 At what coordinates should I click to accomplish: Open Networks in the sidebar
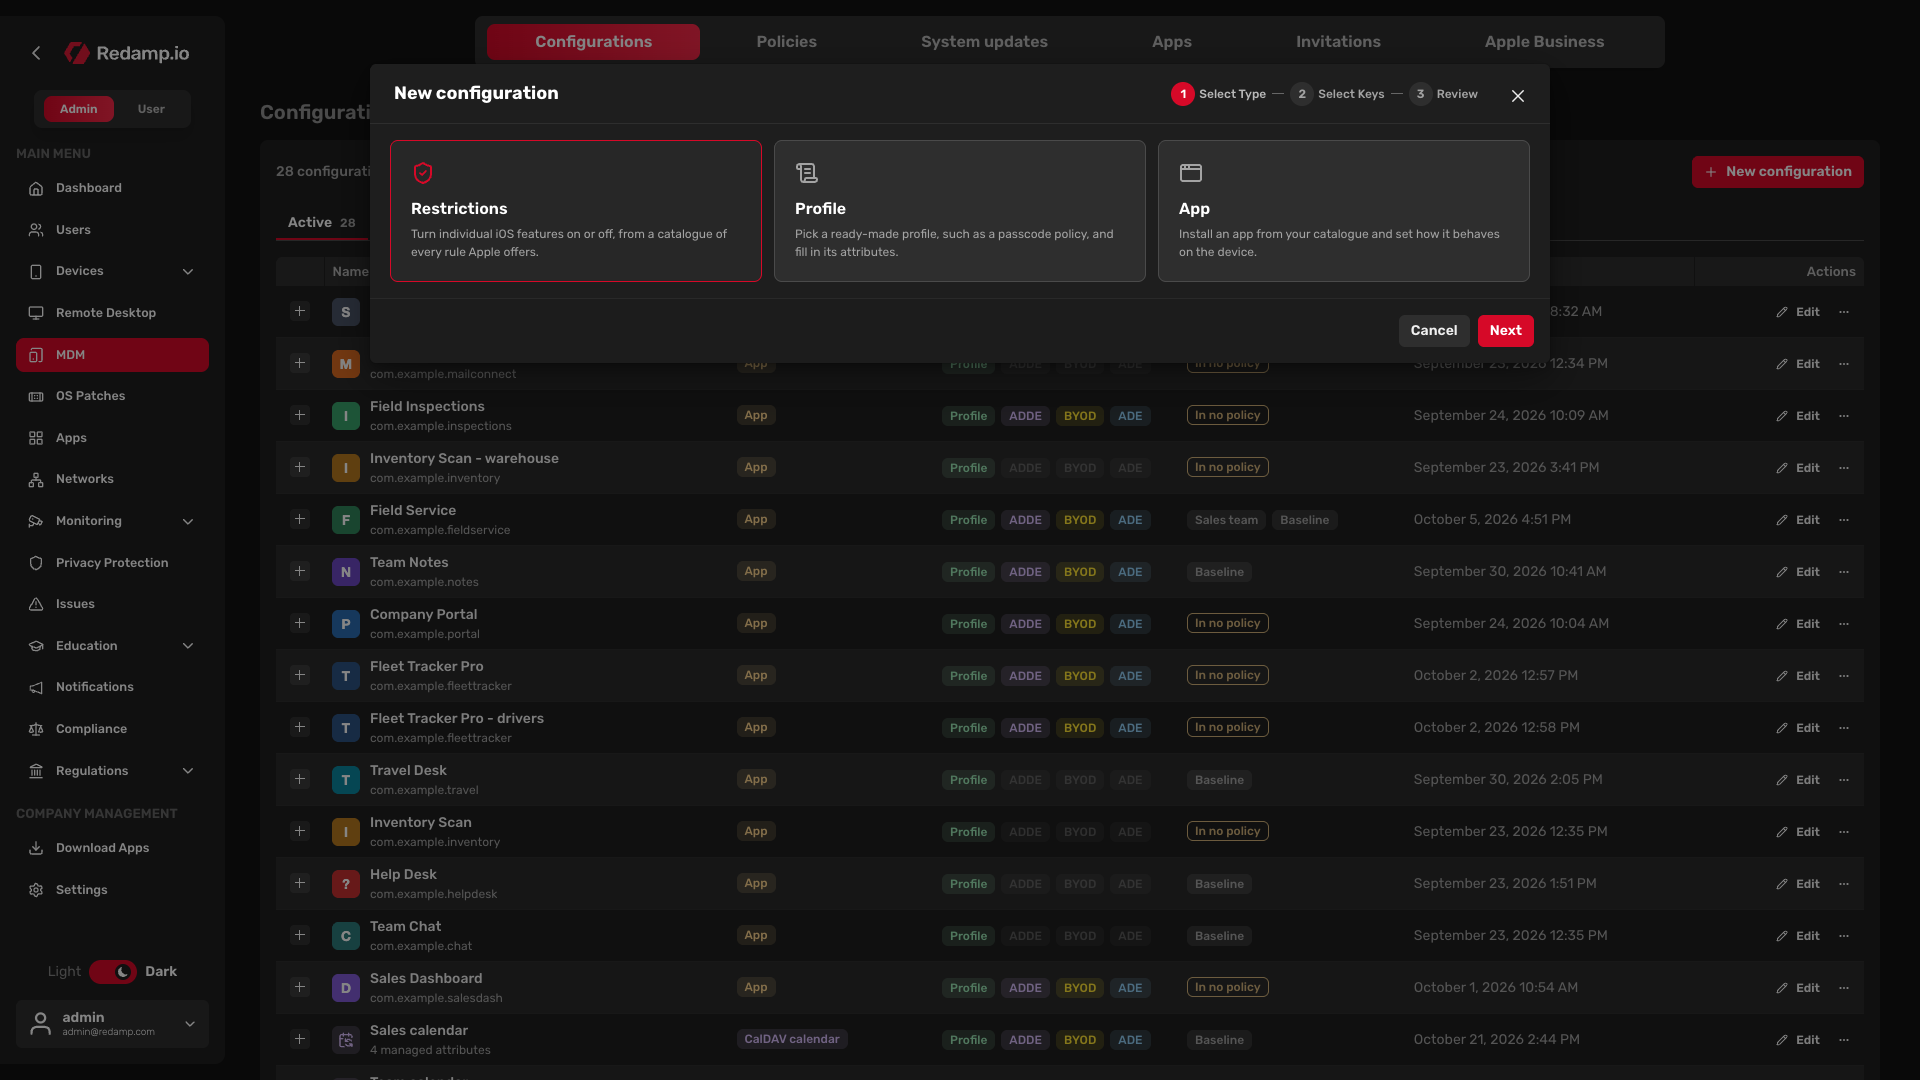pos(112,479)
